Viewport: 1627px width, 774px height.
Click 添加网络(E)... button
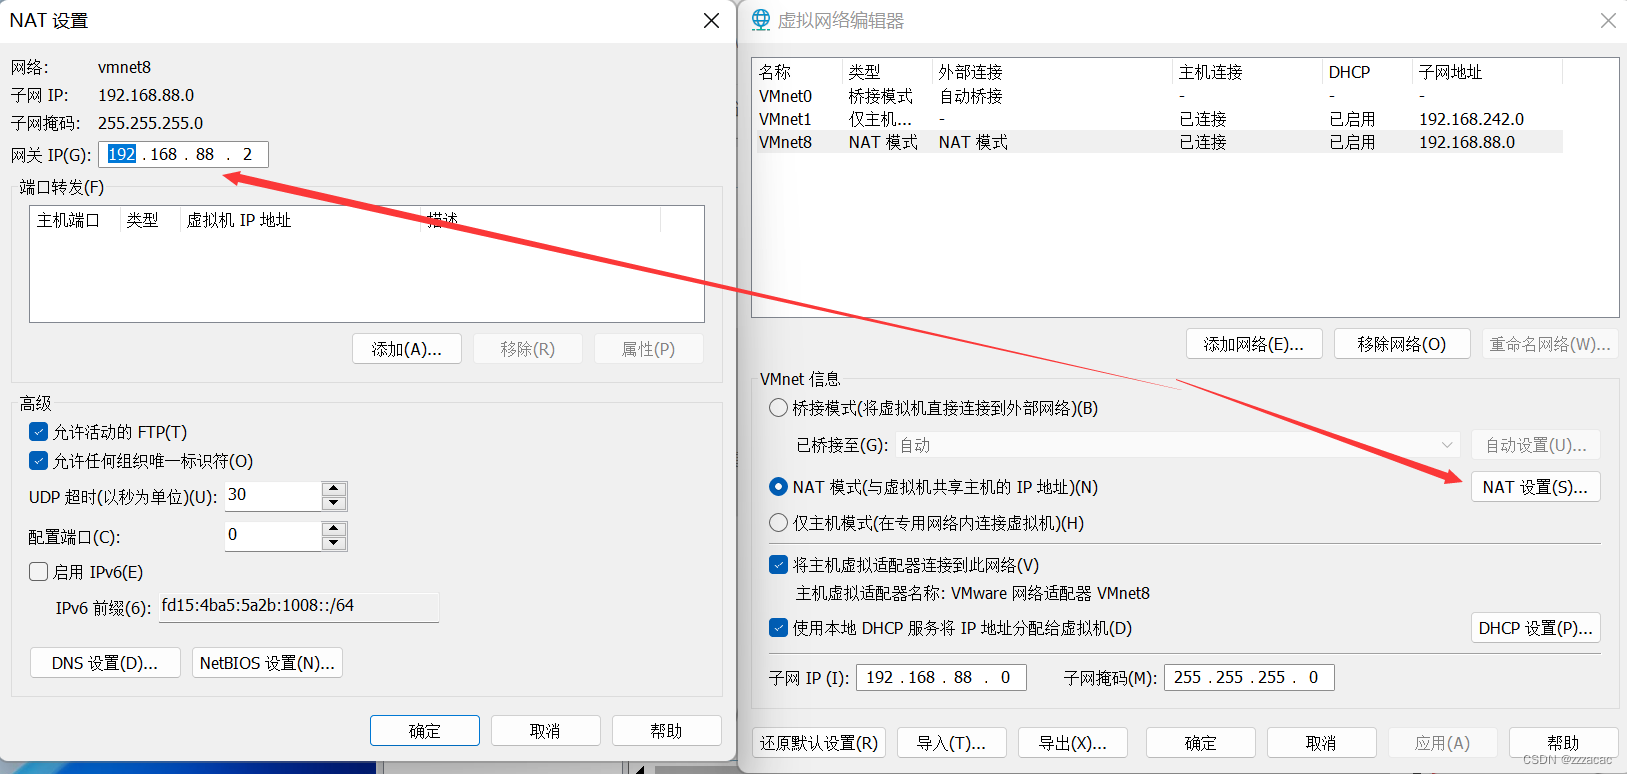(x=1254, y=344)
